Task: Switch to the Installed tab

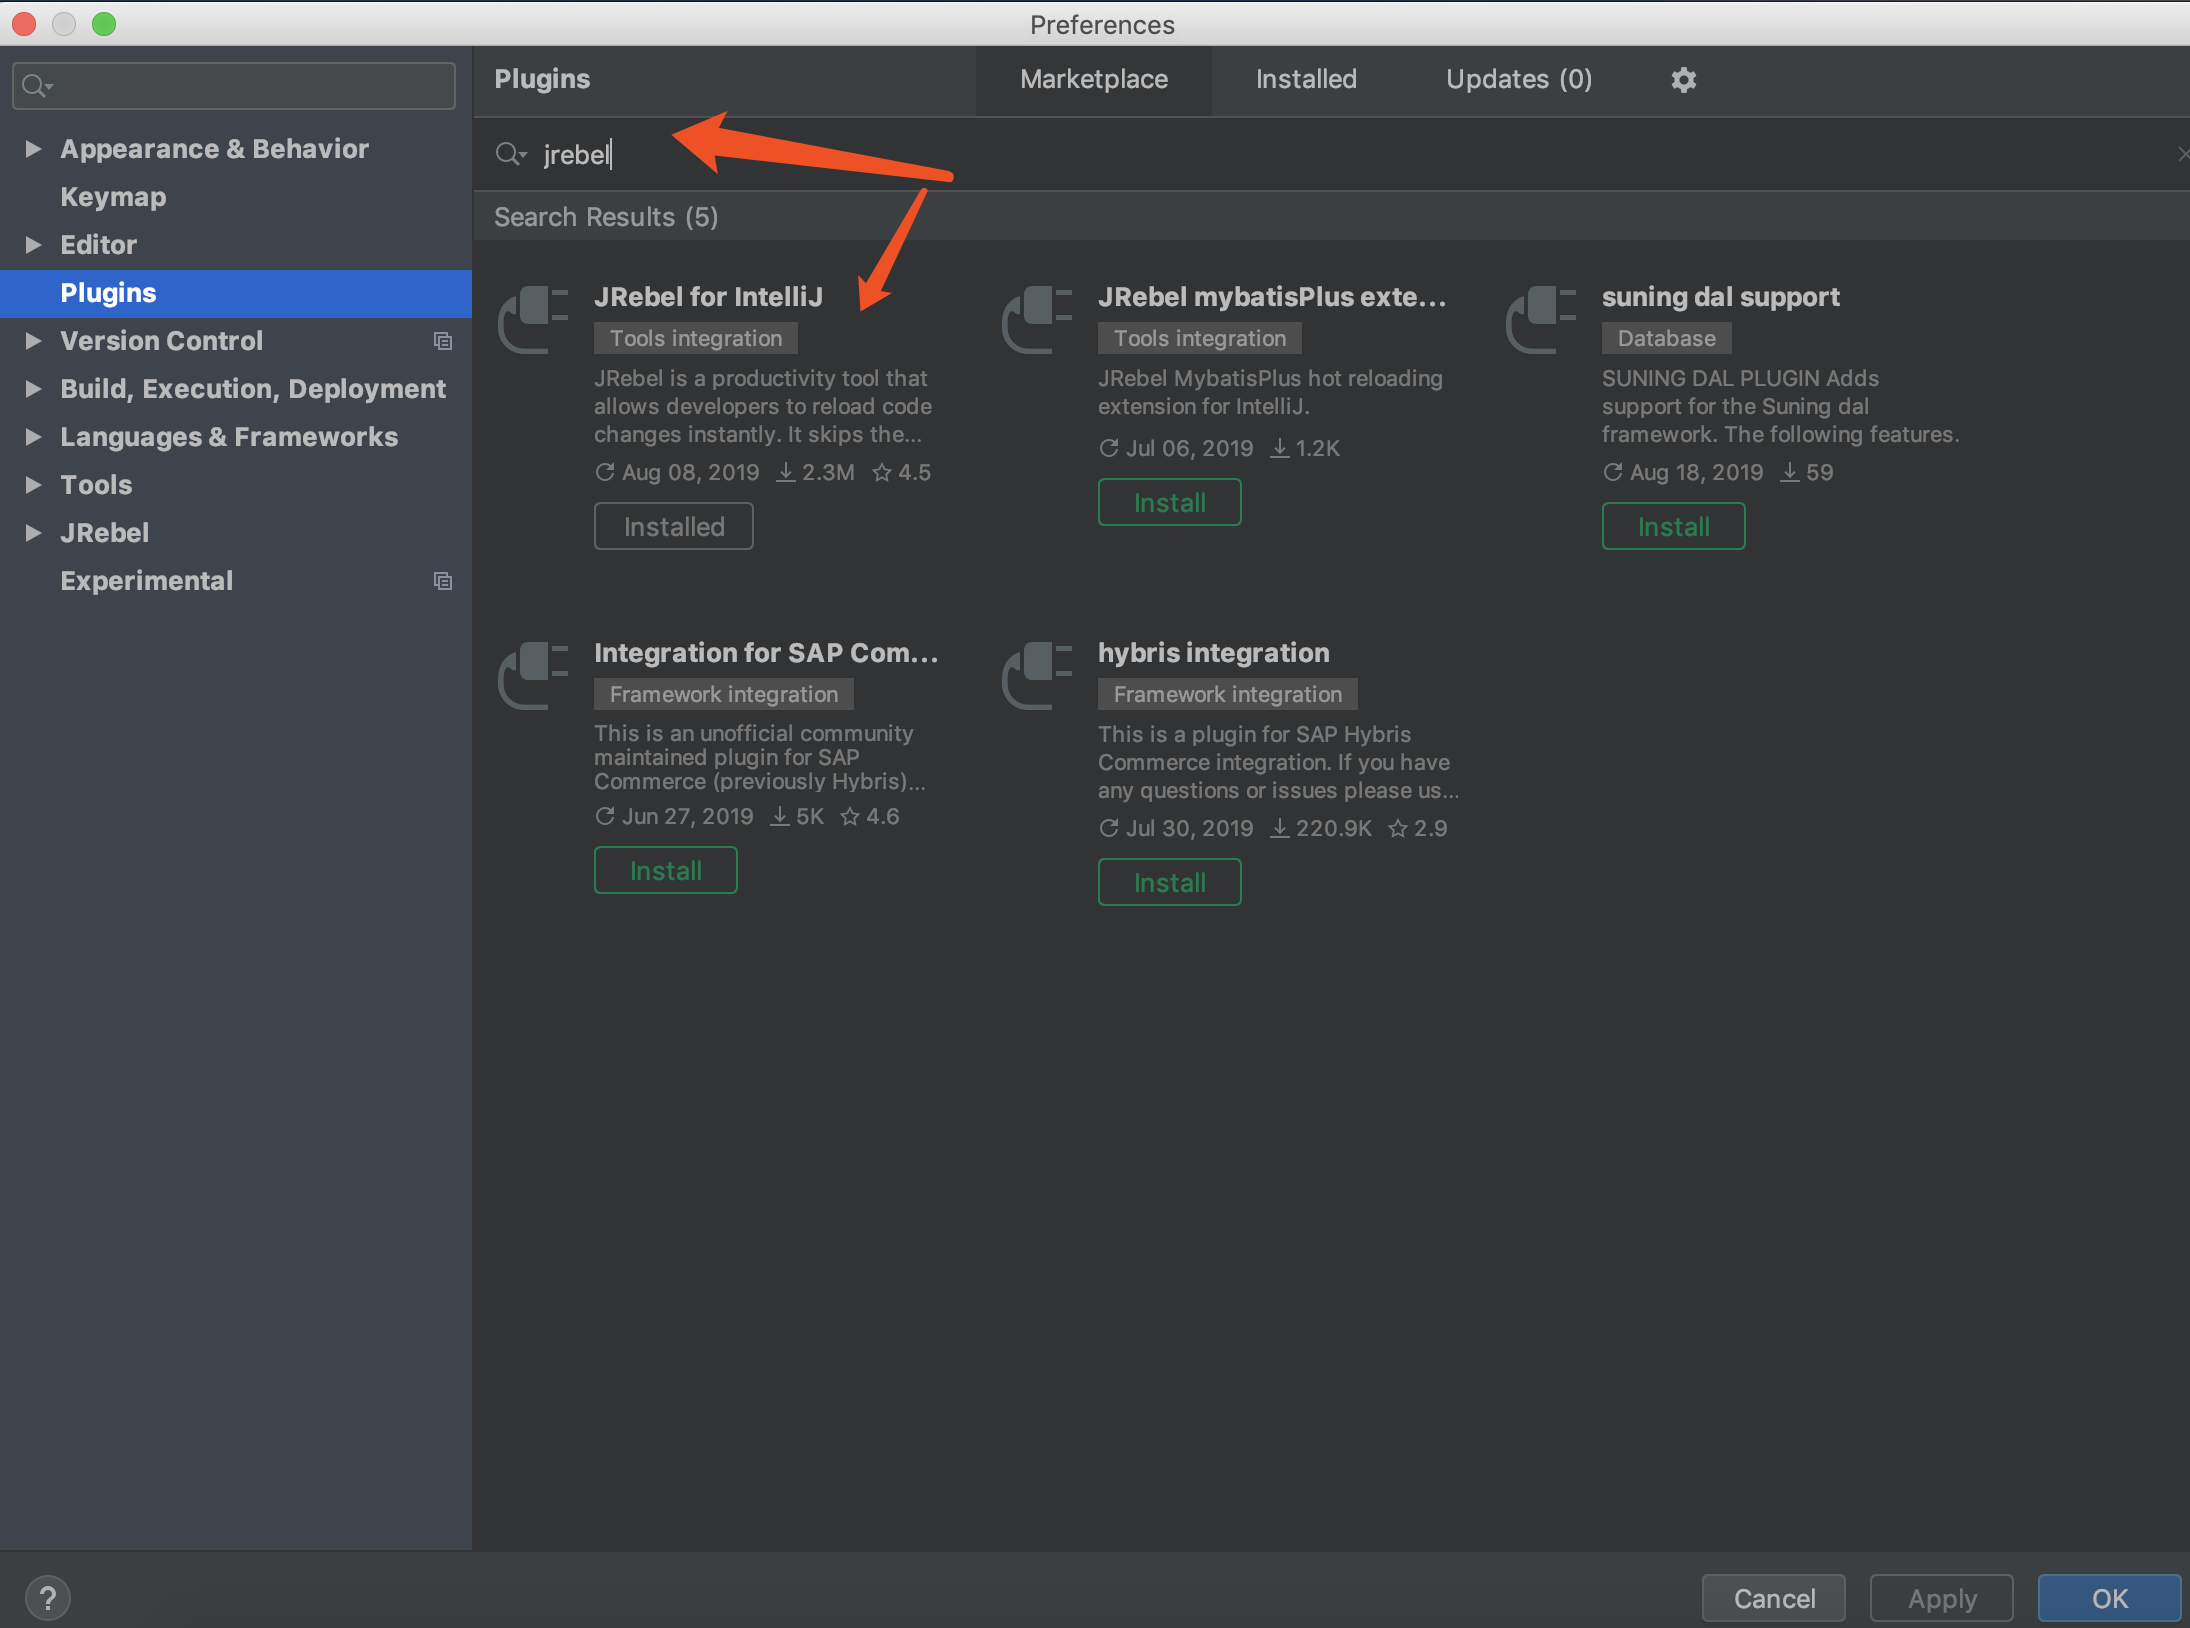Action: coord(1306,79)
